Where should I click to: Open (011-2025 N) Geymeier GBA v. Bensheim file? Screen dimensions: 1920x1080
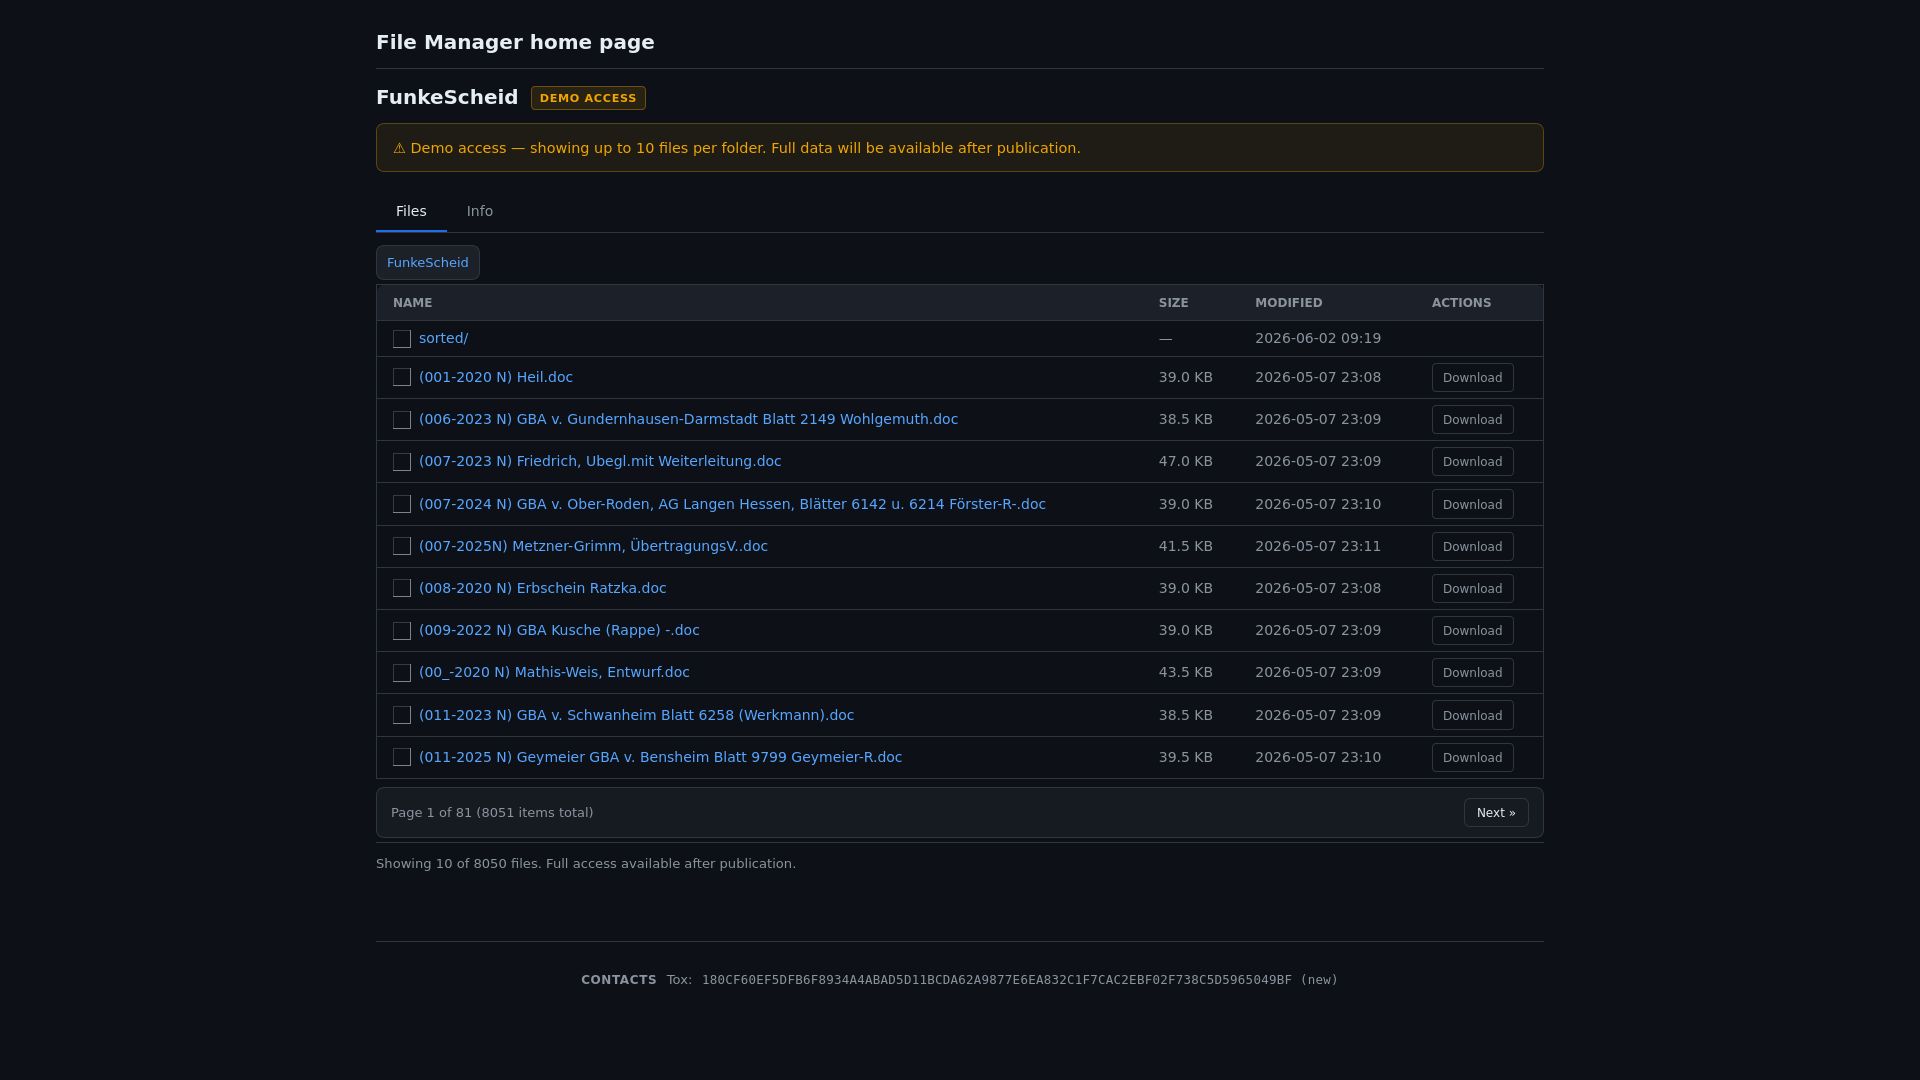pyautogui.click(x=660, y=757)
